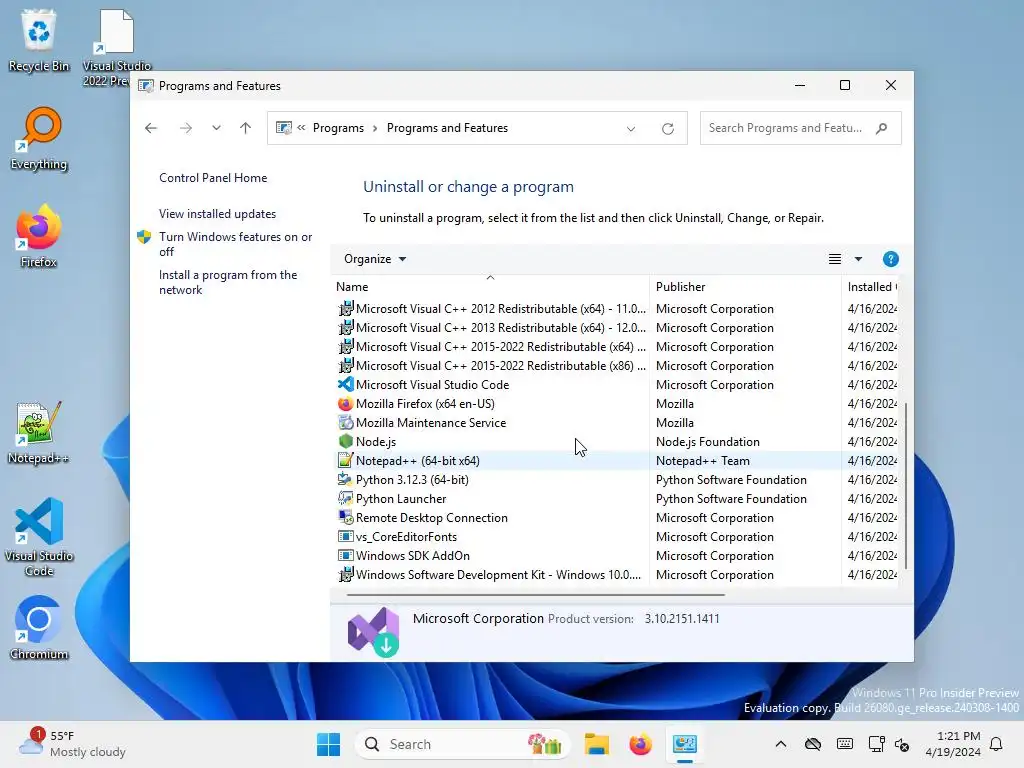Click the Visual Studio Code list icon
This screenshot has height=768, width=1024.
pos(345,385)
